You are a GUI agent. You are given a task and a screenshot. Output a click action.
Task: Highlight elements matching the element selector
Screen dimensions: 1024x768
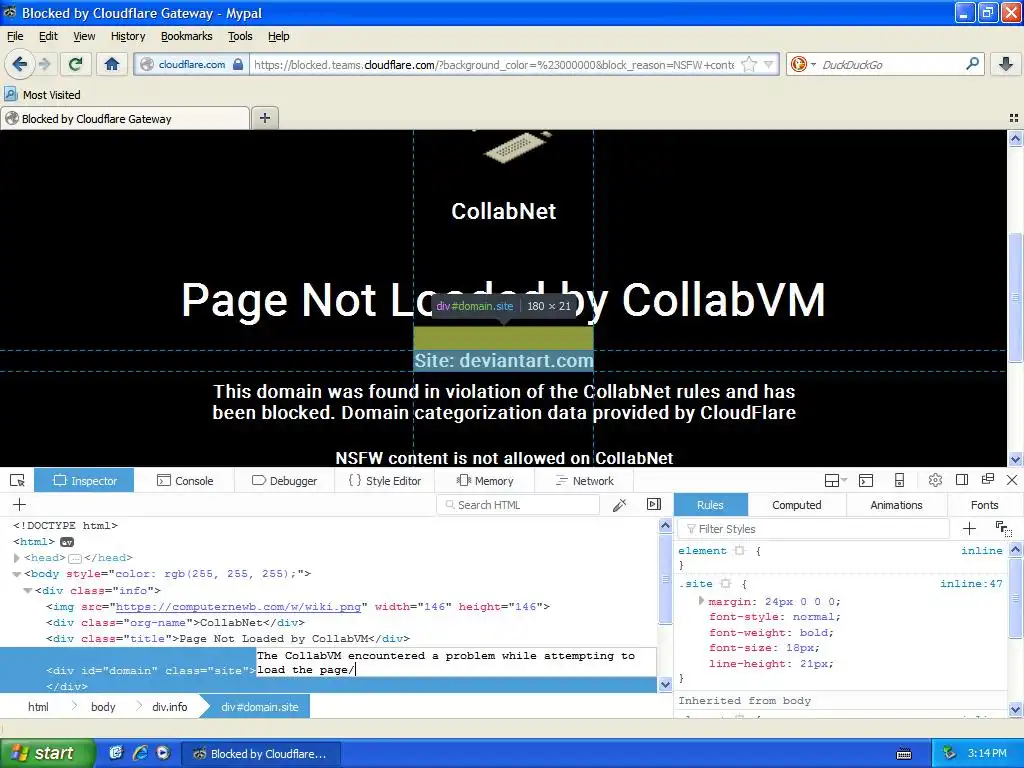coord(739,551)
